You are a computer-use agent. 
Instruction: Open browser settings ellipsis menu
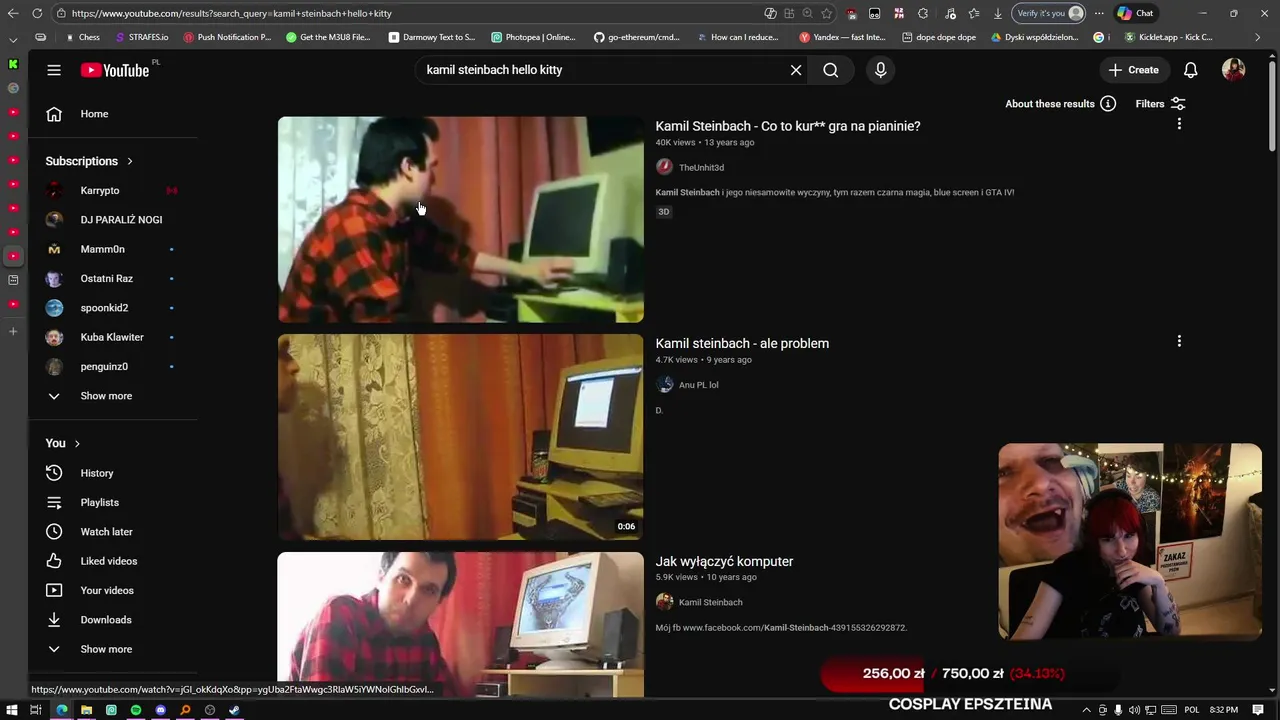[x=1099, y=13]
